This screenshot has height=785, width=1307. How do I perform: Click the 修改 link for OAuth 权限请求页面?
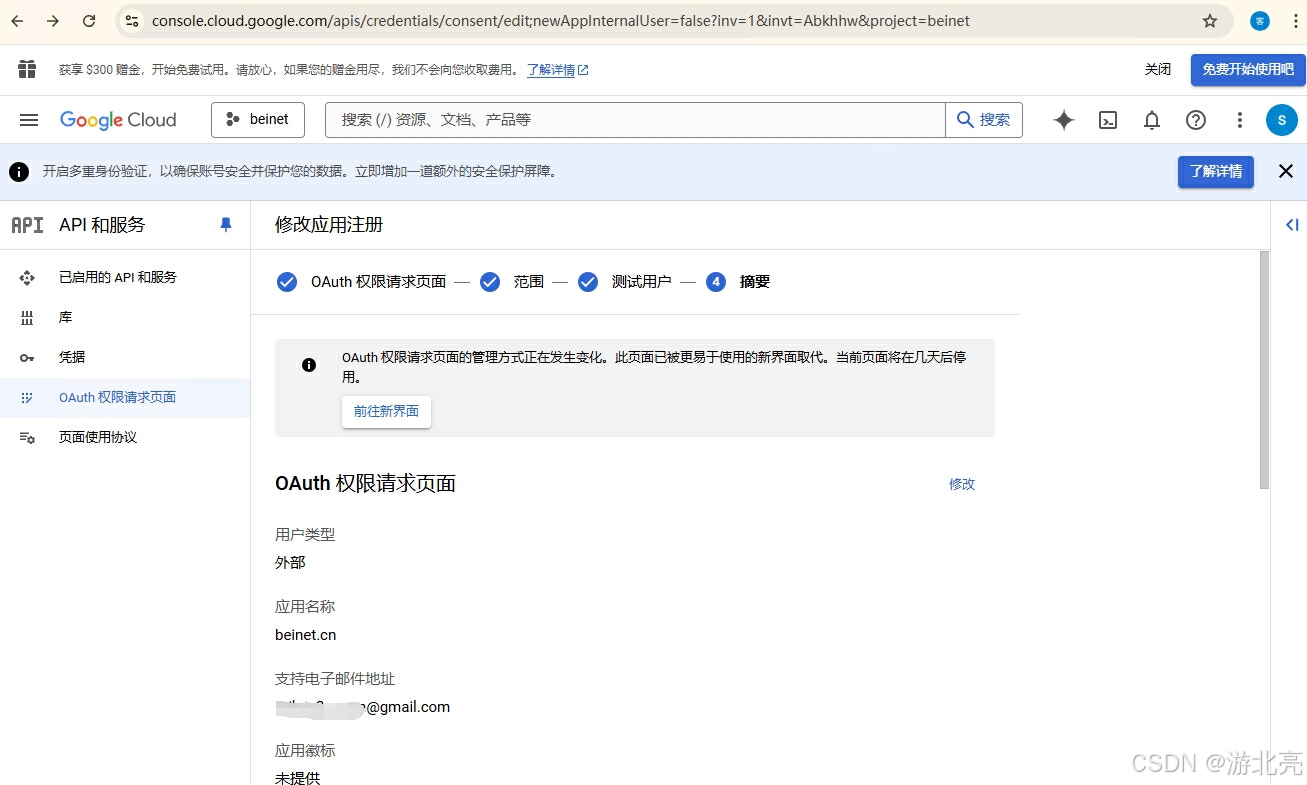(962, 484)
